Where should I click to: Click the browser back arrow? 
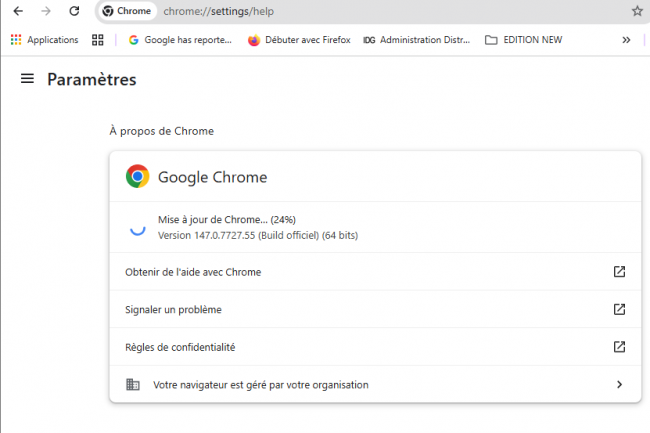[18, 11]
